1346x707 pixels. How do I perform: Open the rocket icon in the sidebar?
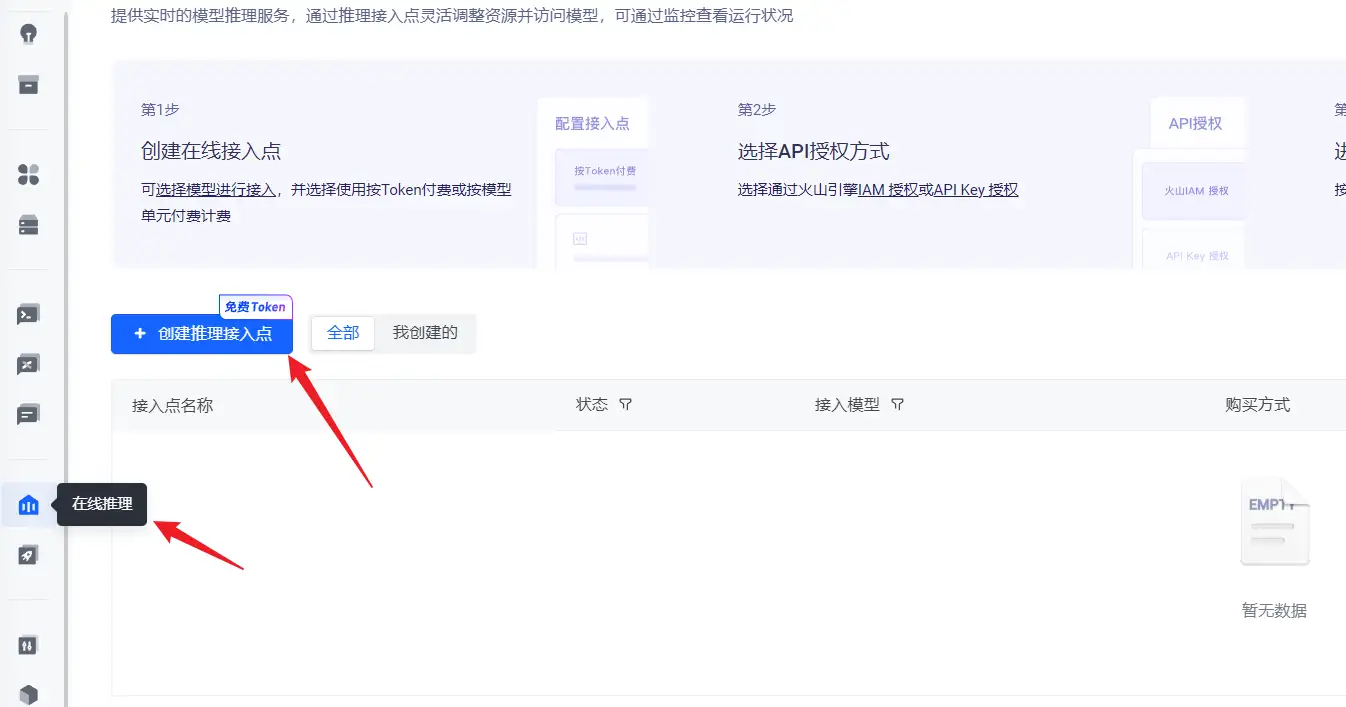pos(29,555)
